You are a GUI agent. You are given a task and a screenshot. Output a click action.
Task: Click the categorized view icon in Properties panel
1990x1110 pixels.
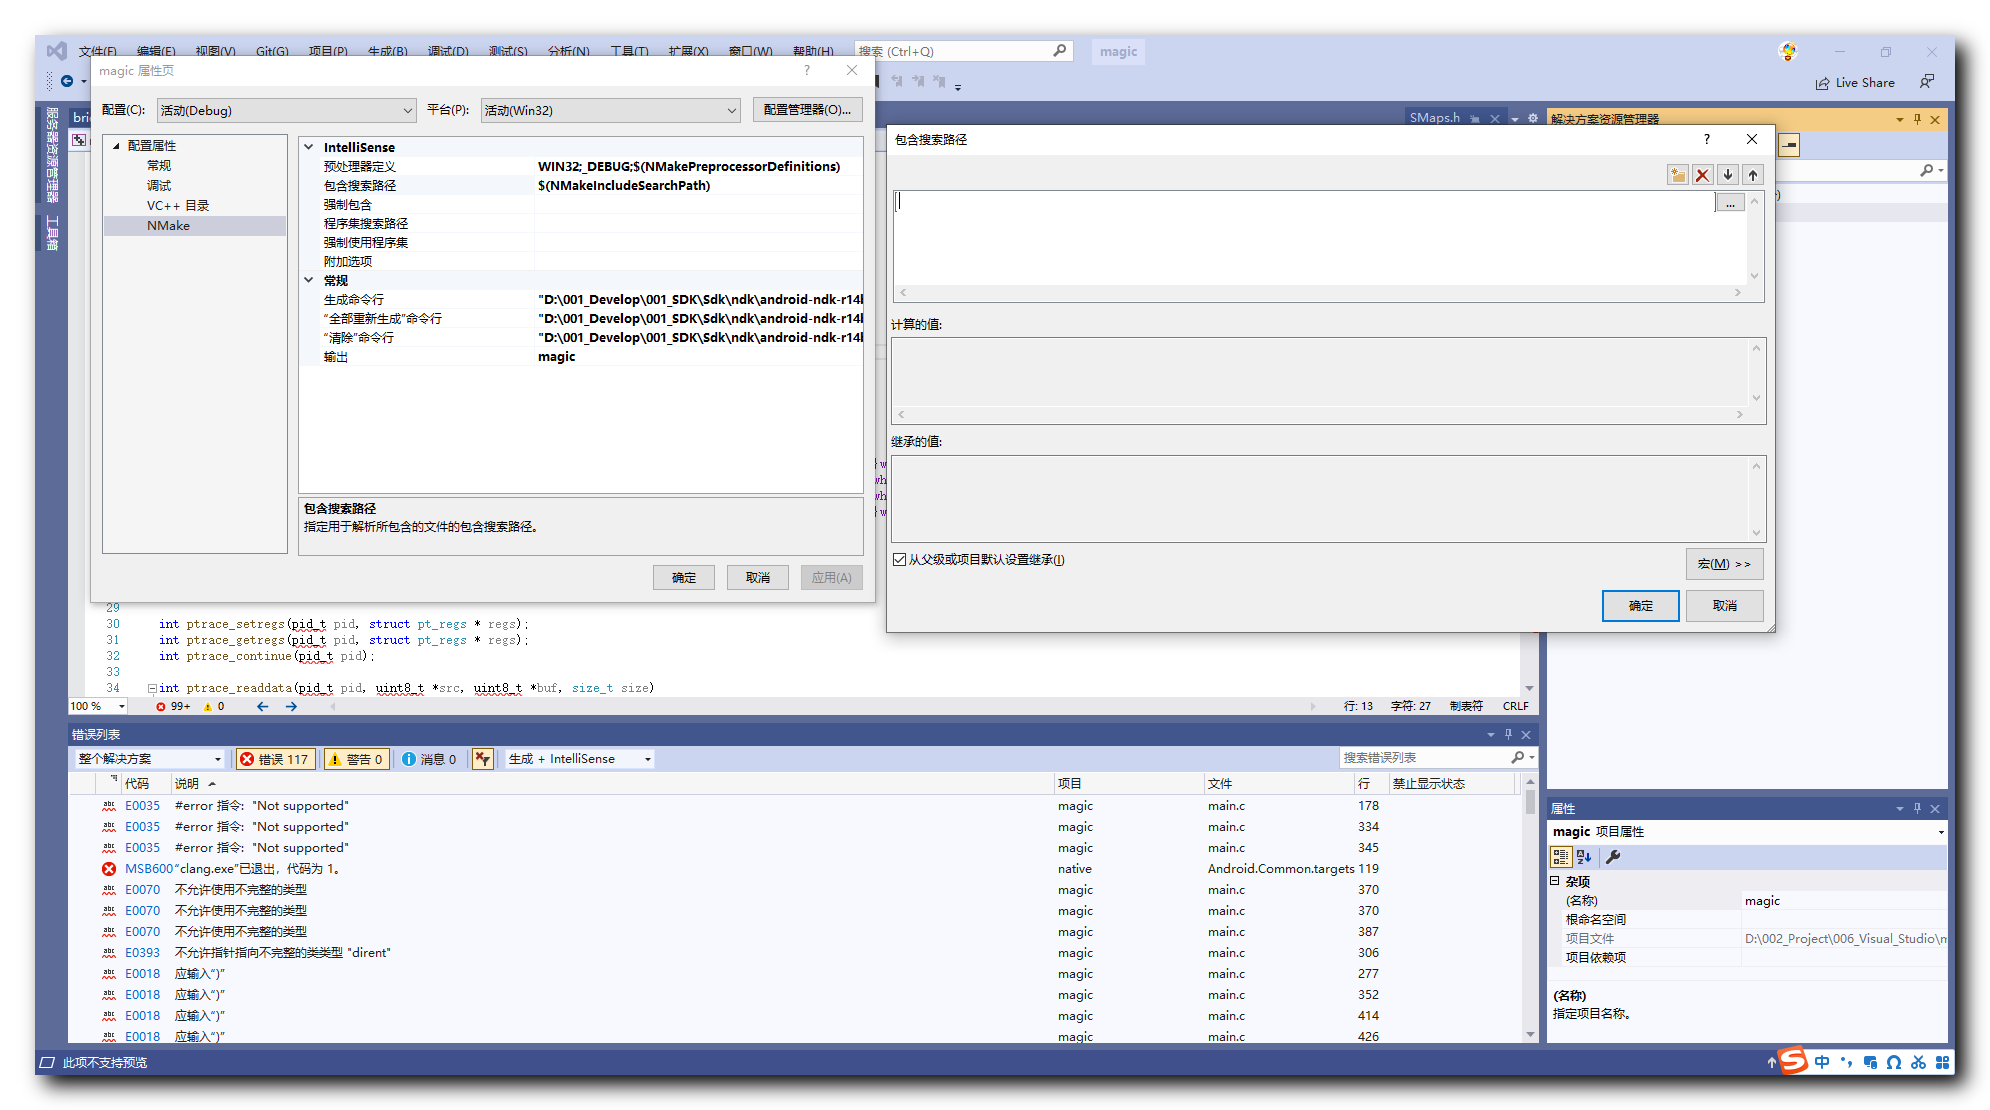click(1560, 857)
